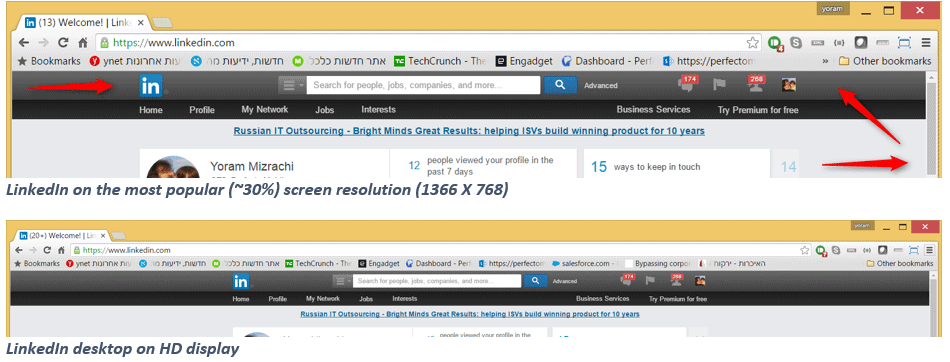Open a new tab in the top browser
The image size is (950, 362).
pos(162,24)
